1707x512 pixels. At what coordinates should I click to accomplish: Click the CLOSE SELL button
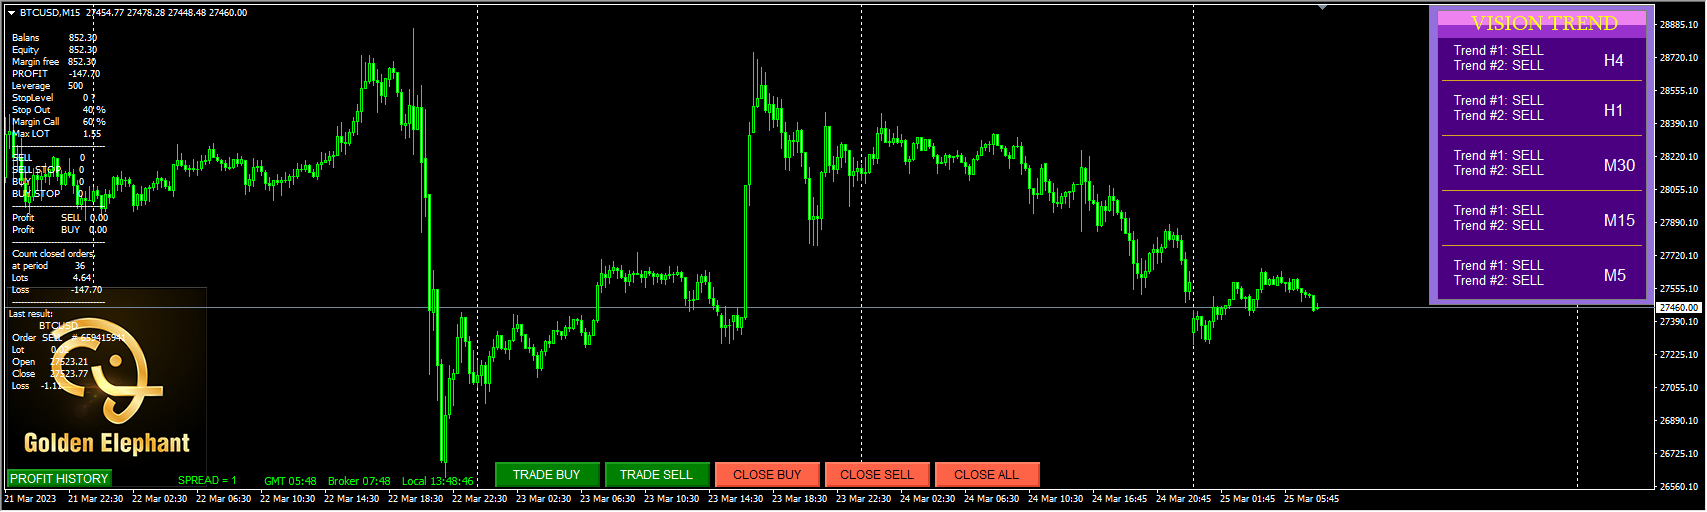point(877,475)
